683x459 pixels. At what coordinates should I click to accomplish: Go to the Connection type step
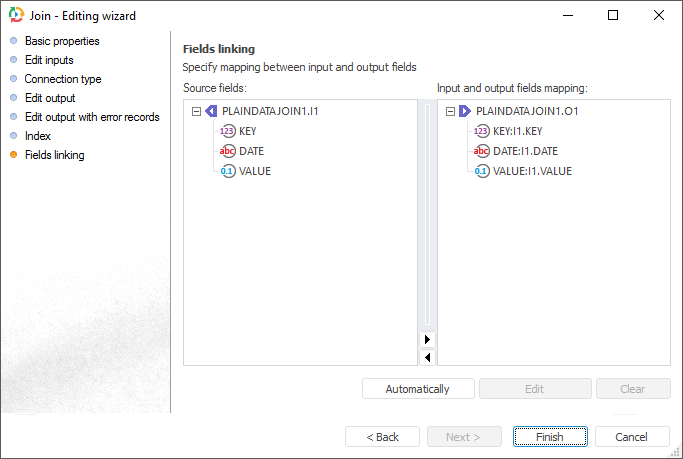(x=63, y=79)
